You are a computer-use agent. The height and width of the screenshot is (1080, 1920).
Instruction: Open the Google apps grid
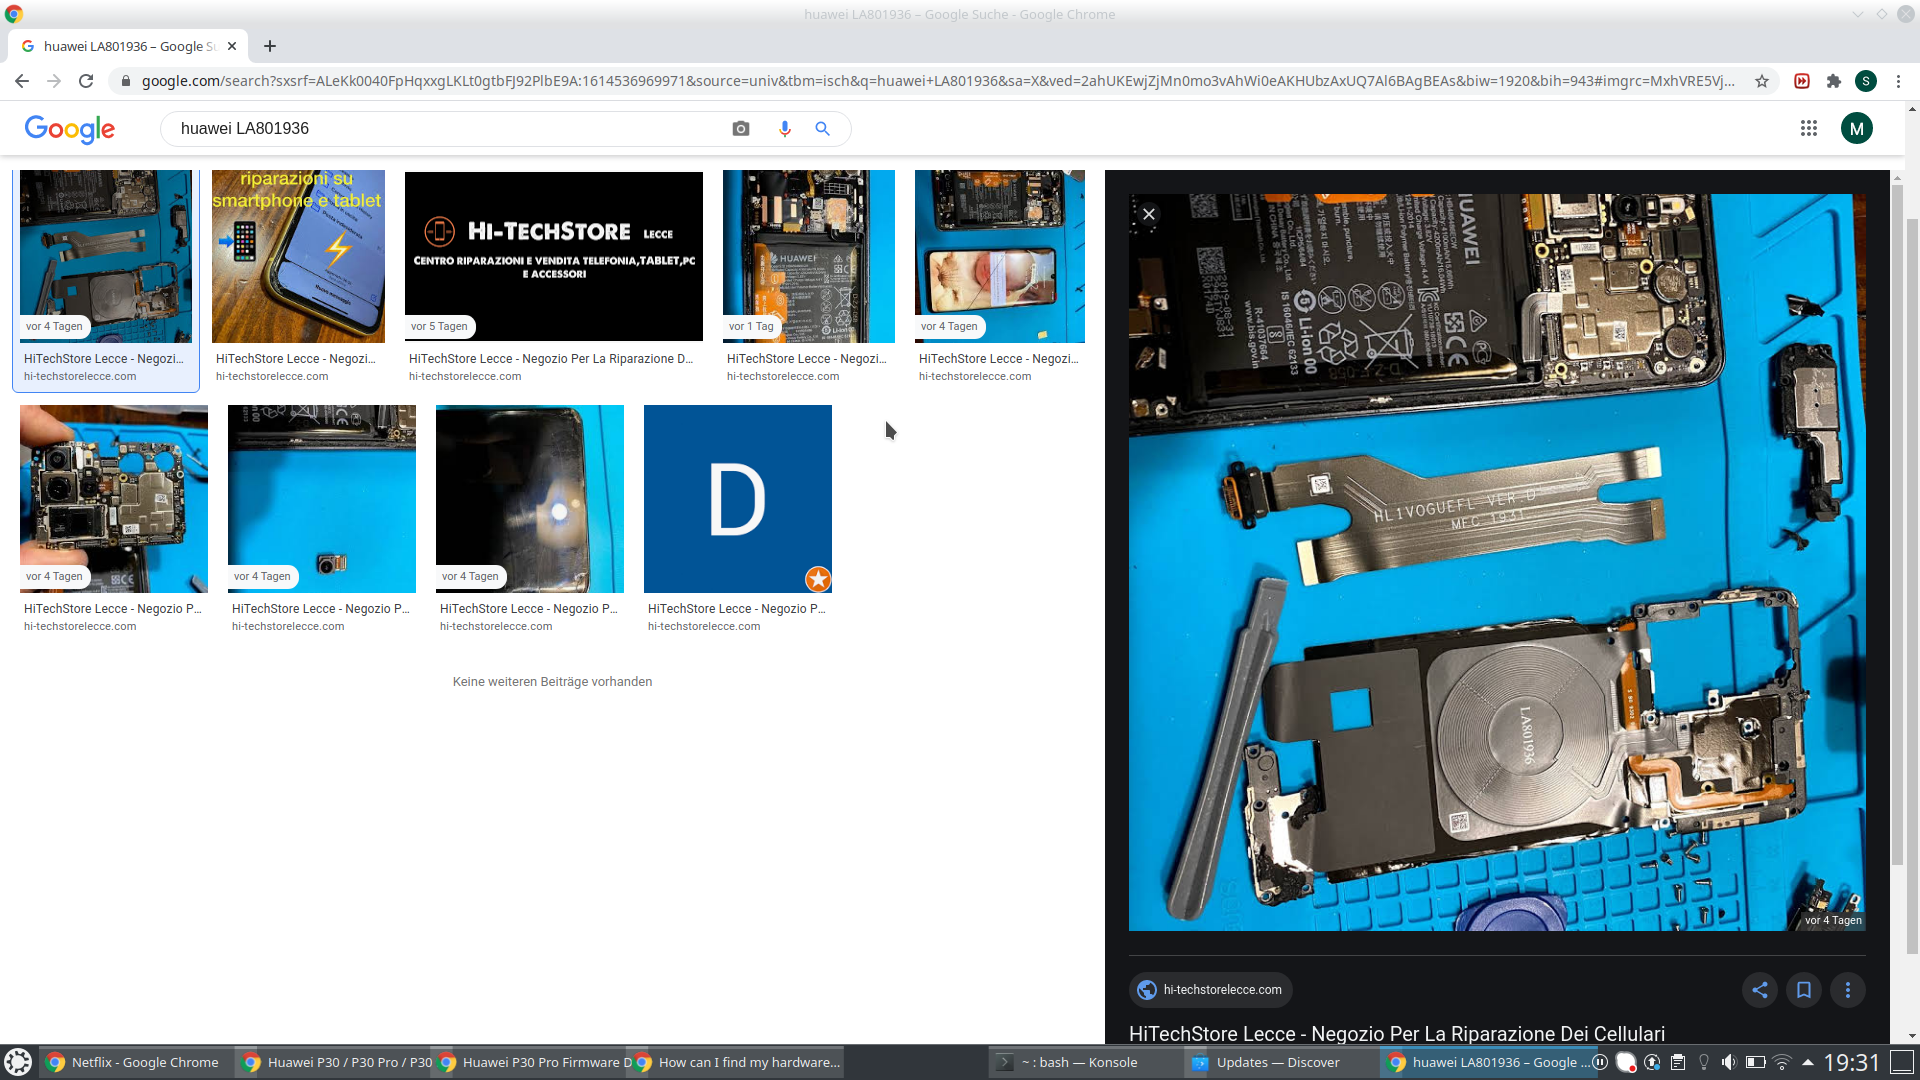(x=1809, y=128)
